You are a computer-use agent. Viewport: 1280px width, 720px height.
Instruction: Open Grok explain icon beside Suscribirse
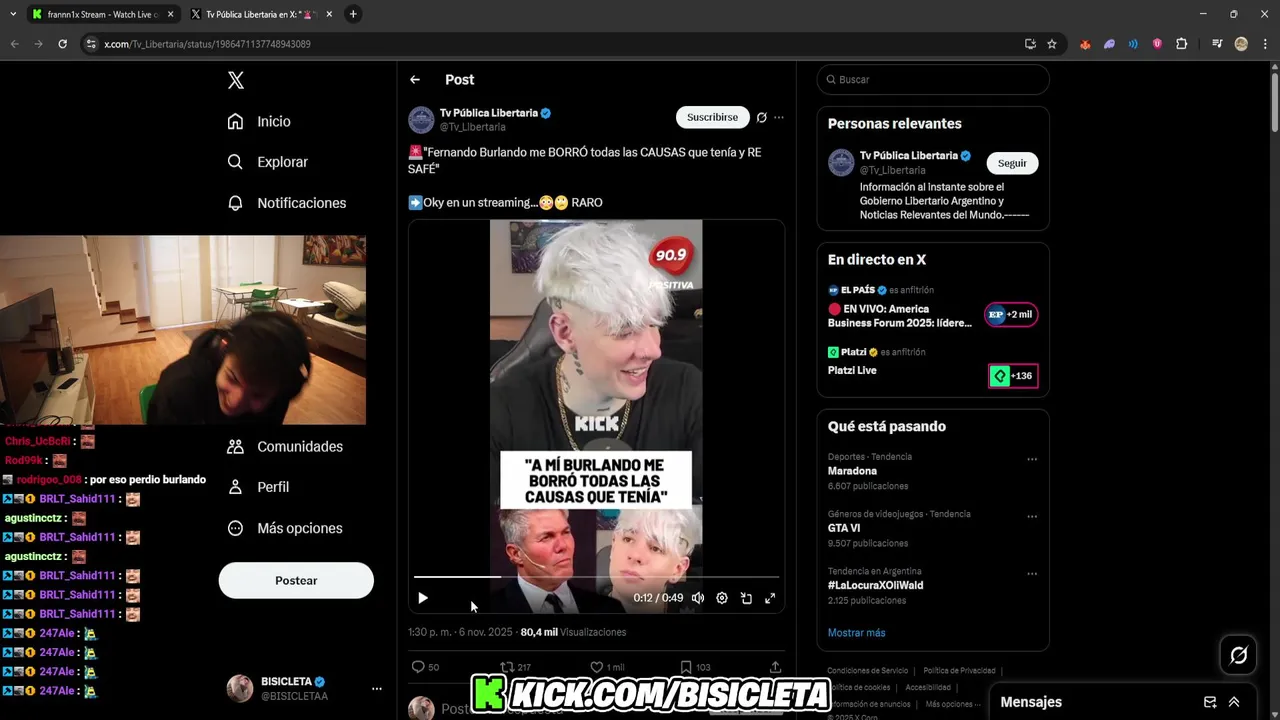762,117
